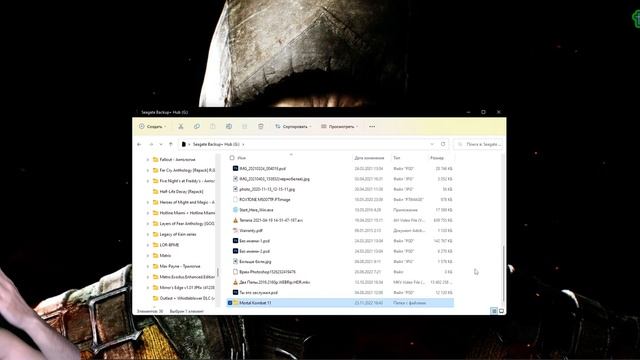Click the drive icon in address bar
The height and width of the screenshot is (360, 640).
tap(184, 144)
